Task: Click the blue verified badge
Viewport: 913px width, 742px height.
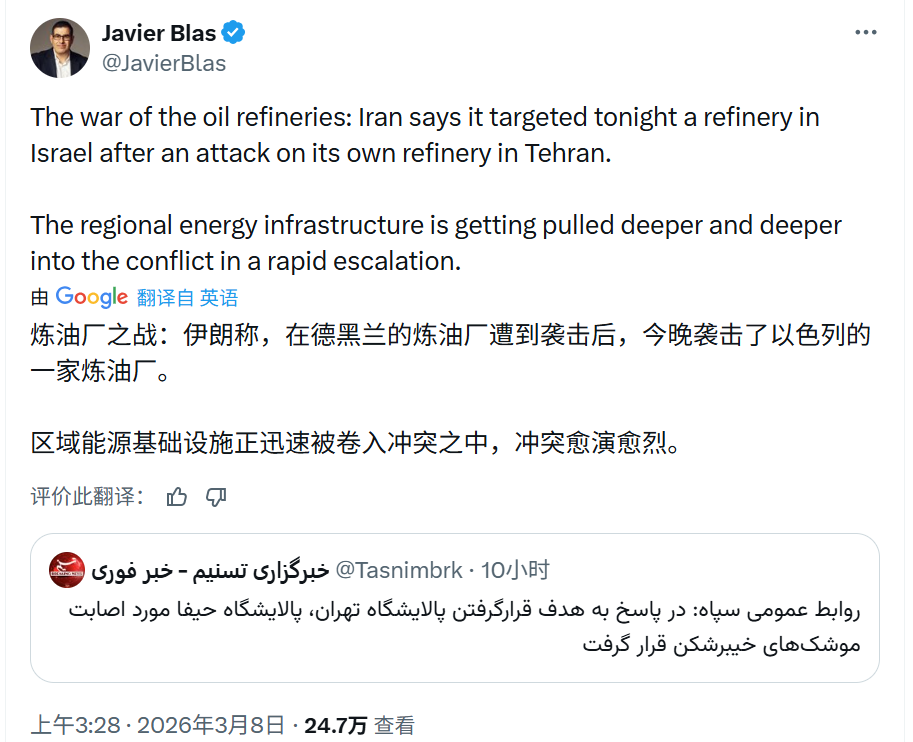Action: point(234,33)
